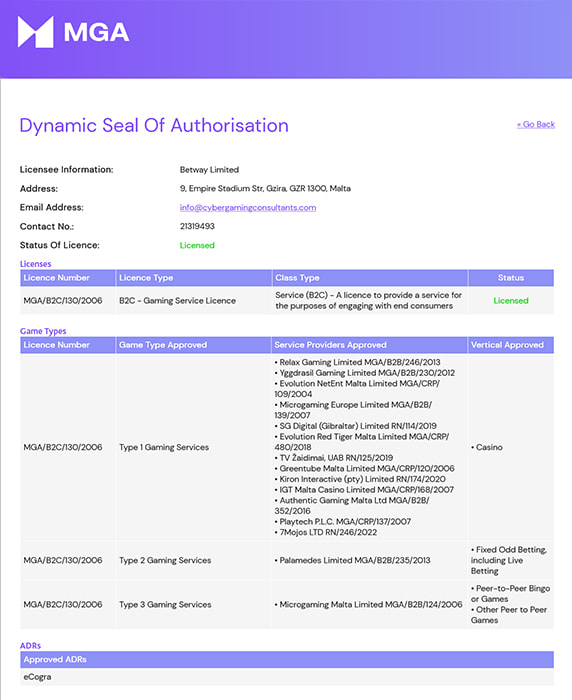This screenshot has height=700, width=572.
Task: Click the ADRs section heading
Action: click(30, 646)
